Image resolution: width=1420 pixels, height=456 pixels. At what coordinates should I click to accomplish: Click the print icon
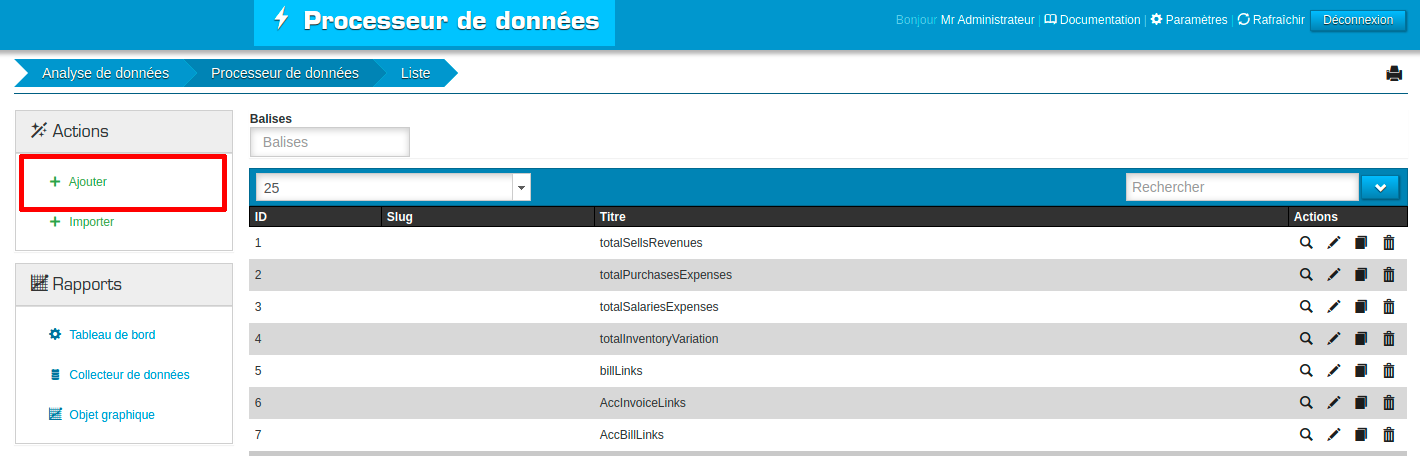coord(1394,73)
